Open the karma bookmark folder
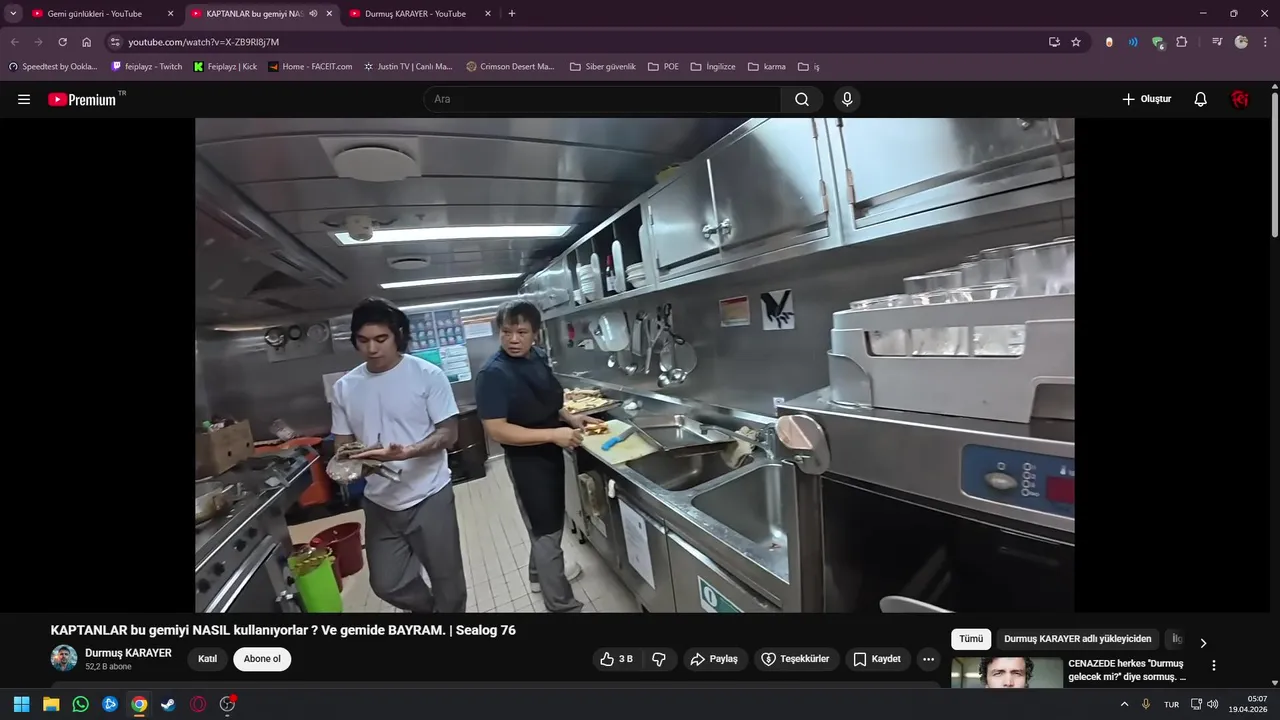Viewport: 1280px width, 720px height. 767,67
